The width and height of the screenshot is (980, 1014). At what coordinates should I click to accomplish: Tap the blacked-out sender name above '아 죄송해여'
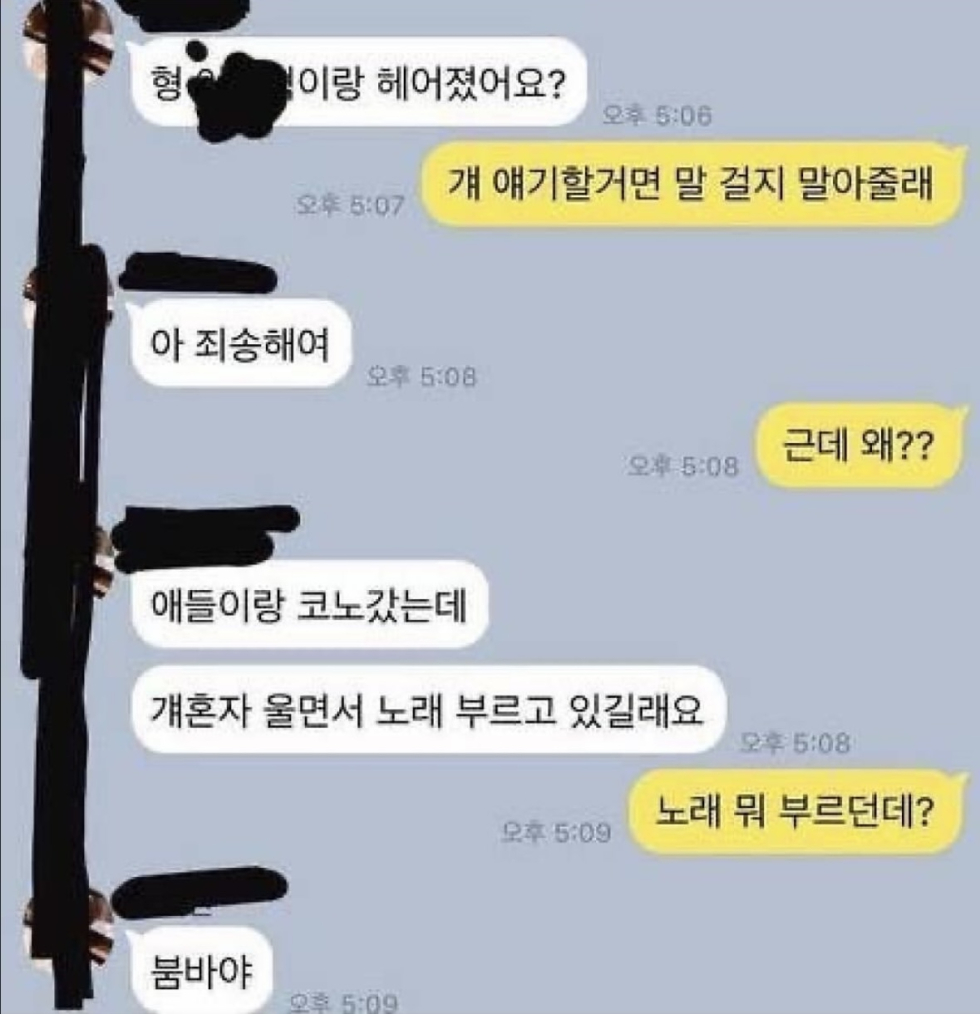click(197, 274)
